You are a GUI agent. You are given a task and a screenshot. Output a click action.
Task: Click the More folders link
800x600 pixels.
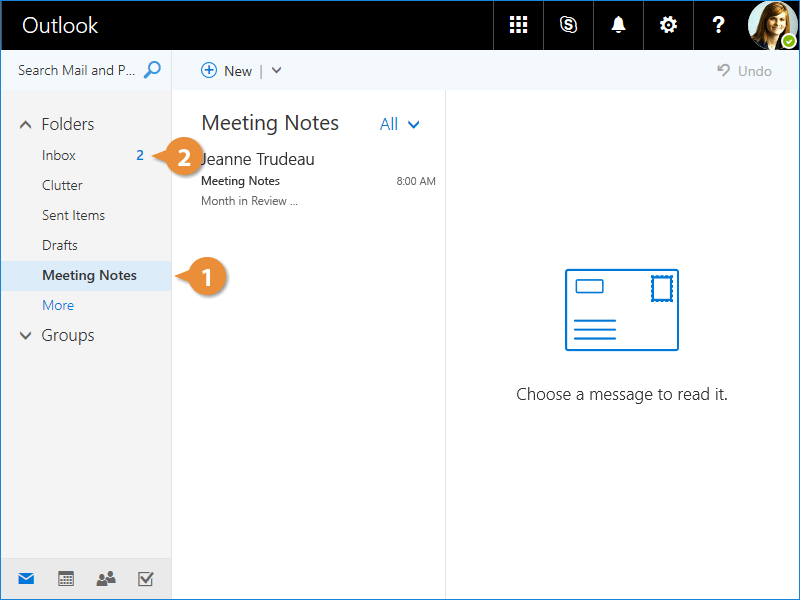[x=58, y=305]
